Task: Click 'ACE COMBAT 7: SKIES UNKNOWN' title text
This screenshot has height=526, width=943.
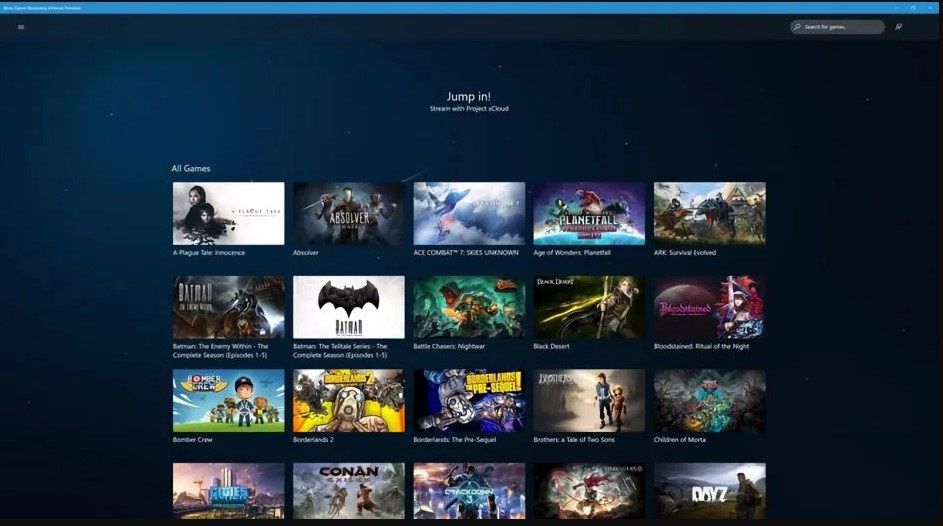Action: pos(466,253)
